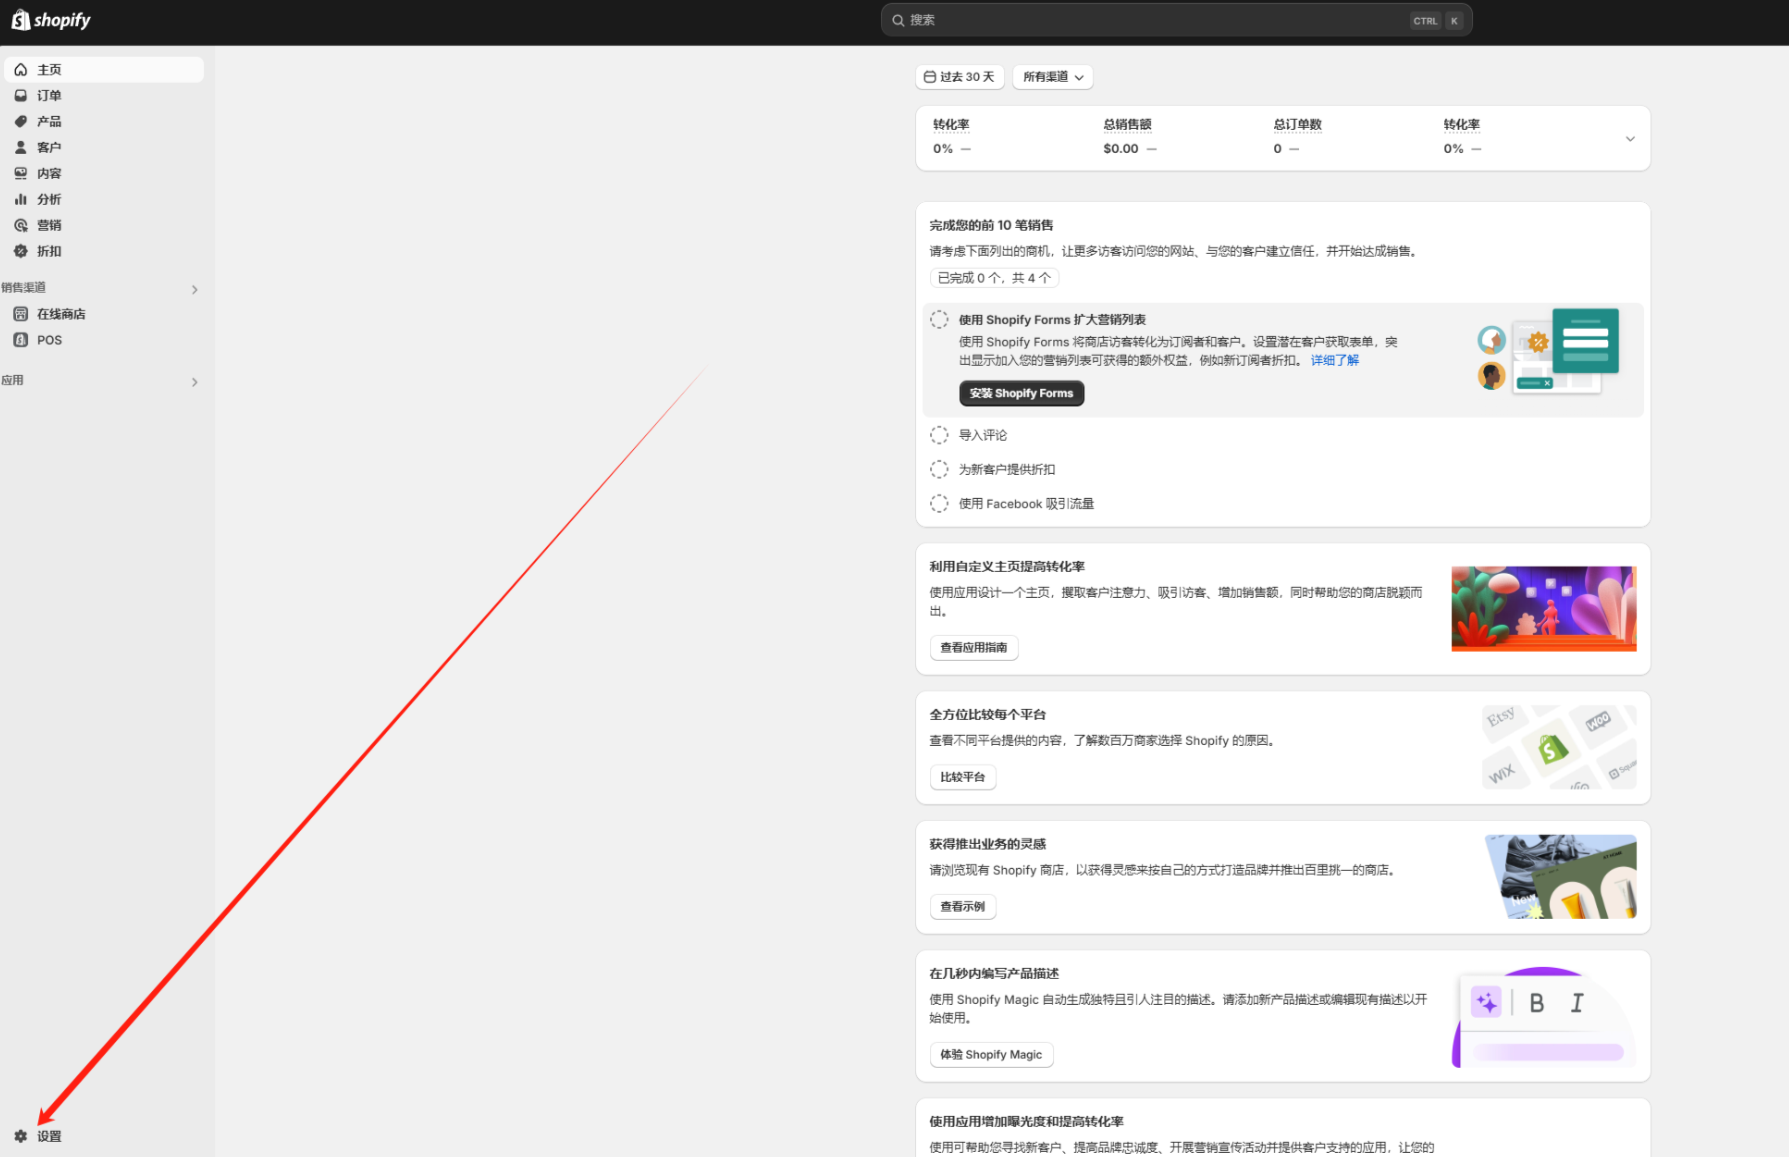Click the discount badge icon beside 折扣
The height and width of the screenshot is (1157, 1789).
coord(20,251)
